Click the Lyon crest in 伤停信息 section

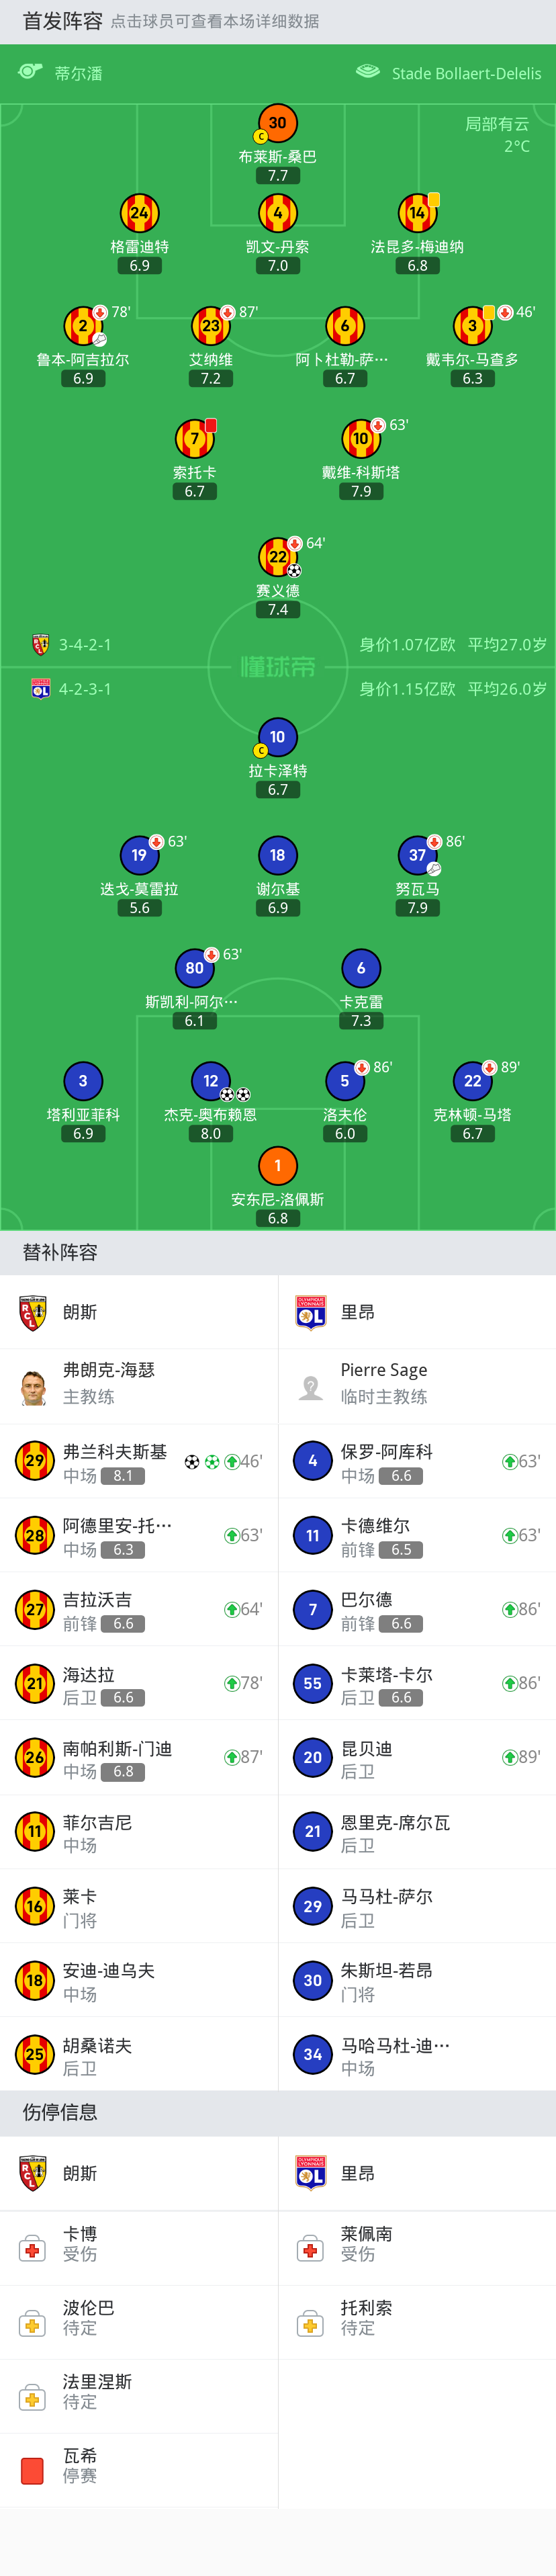click(x=311, y=2173)
